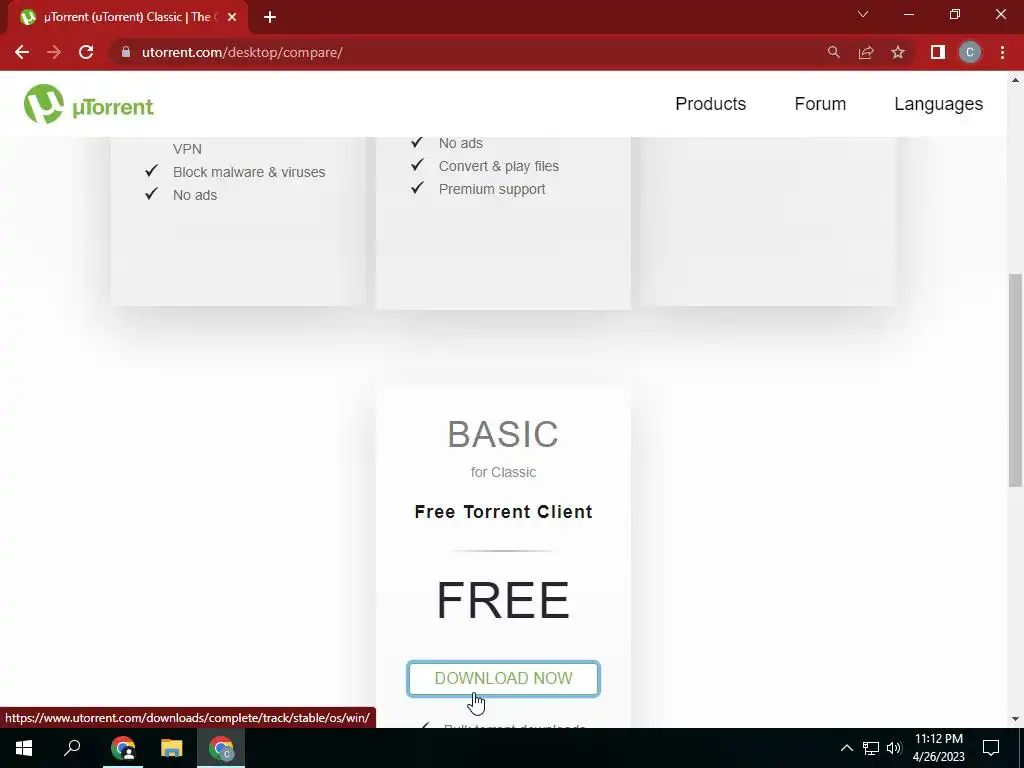Open the zoom magnifier in address bar

[x=833, y=52]
